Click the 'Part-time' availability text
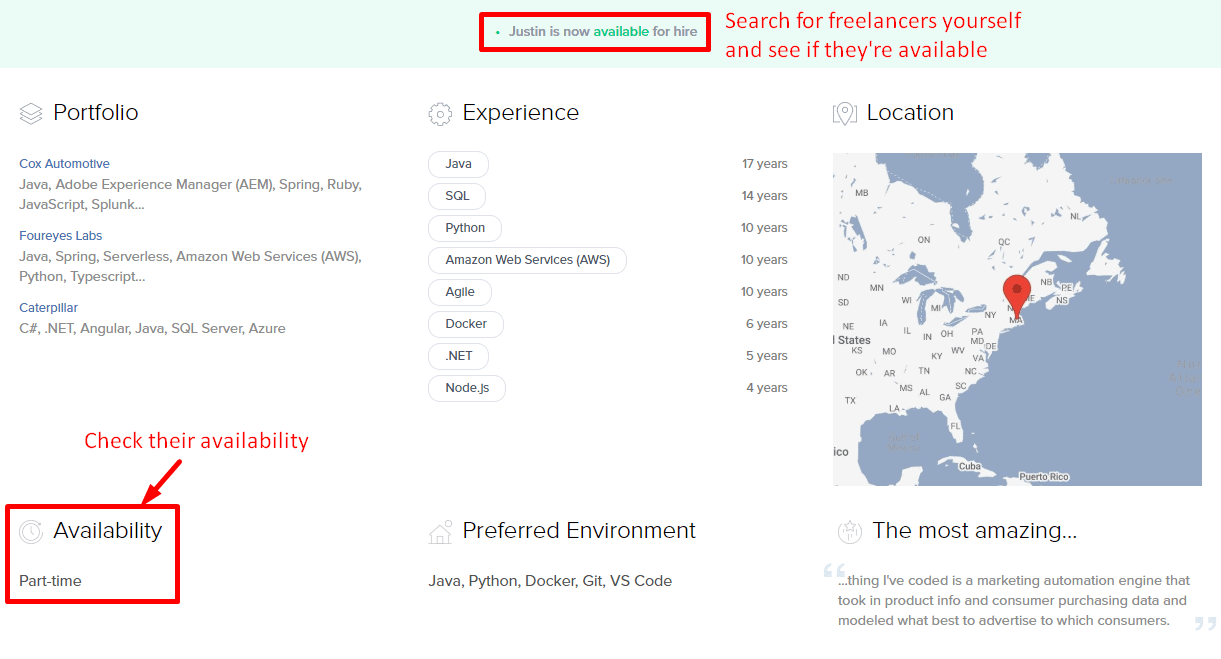This screenshot has width=1221, height=659. point(50,581)
